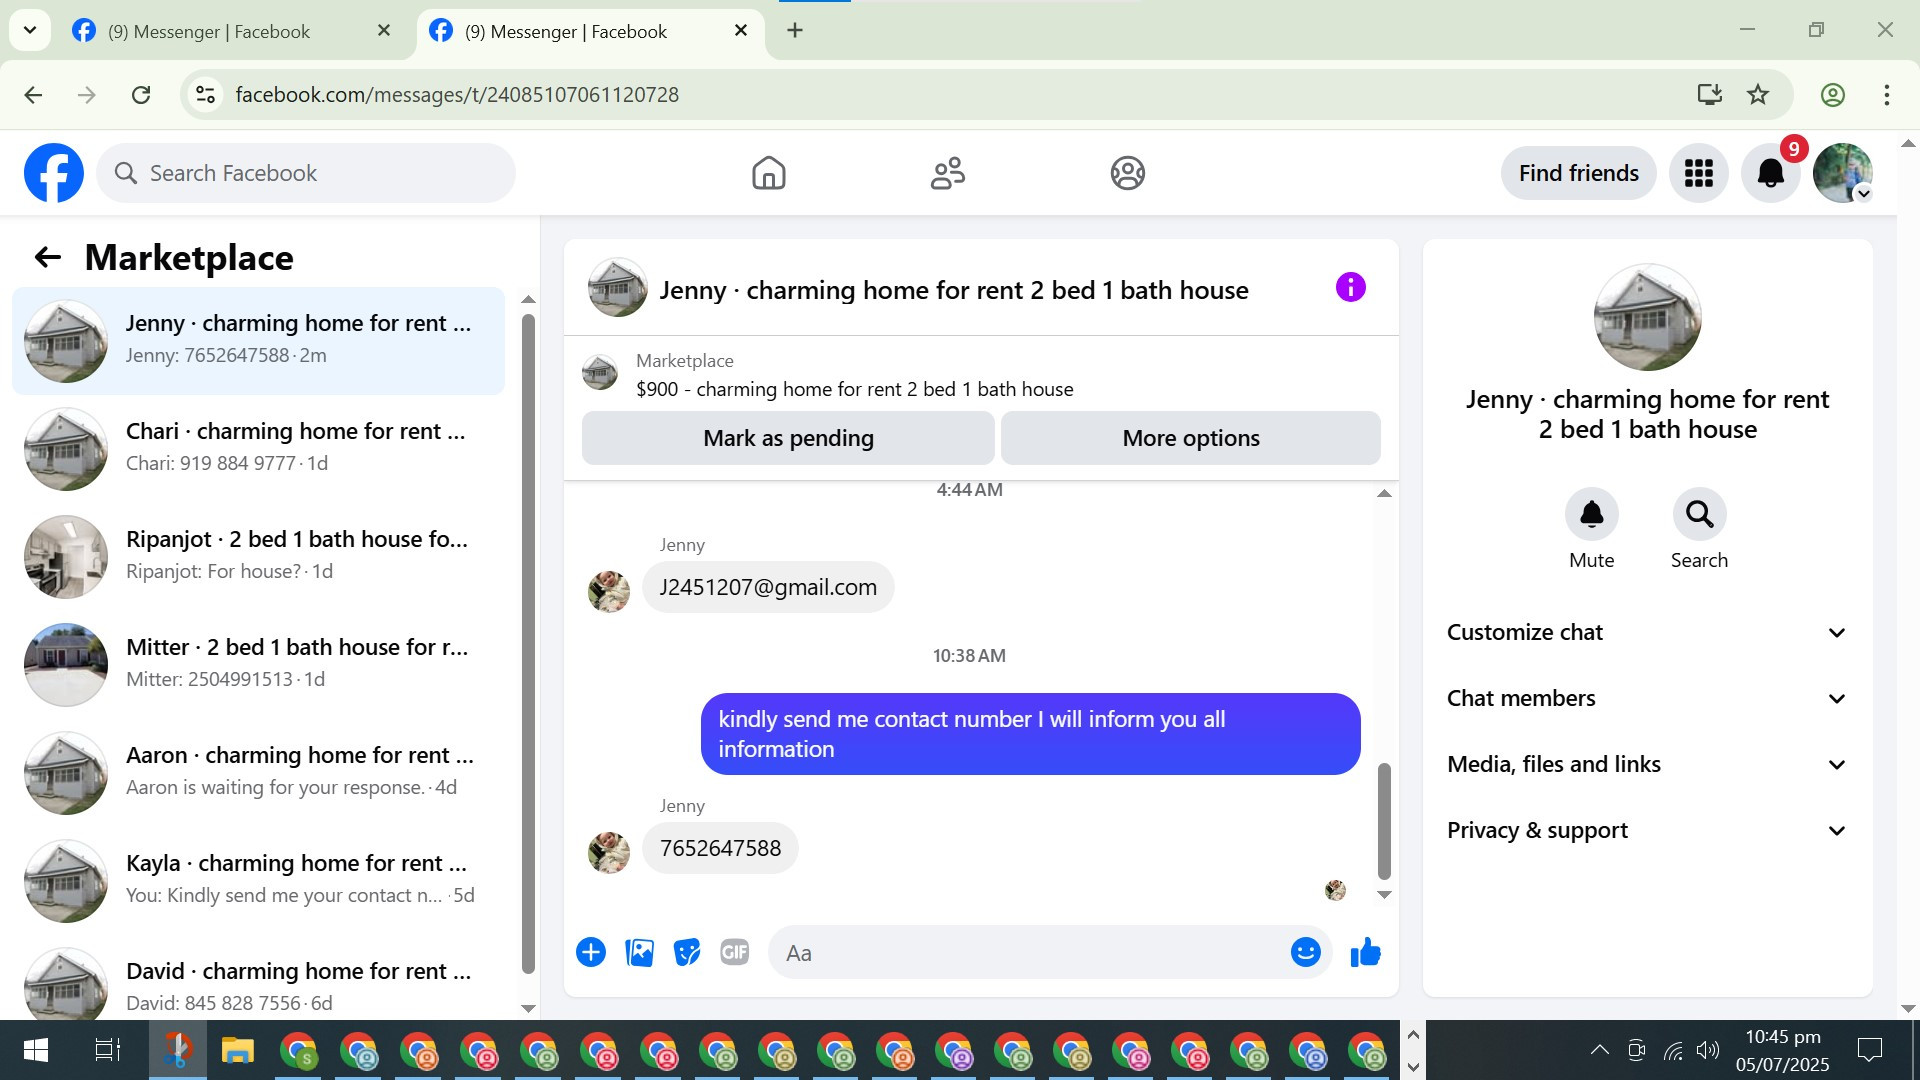Click the Mark as pending button

click(x=788, y=438)
